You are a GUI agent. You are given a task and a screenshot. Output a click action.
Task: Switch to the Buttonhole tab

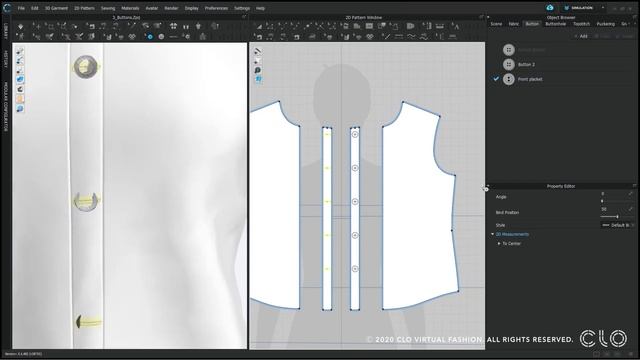[x=556, y=24]
